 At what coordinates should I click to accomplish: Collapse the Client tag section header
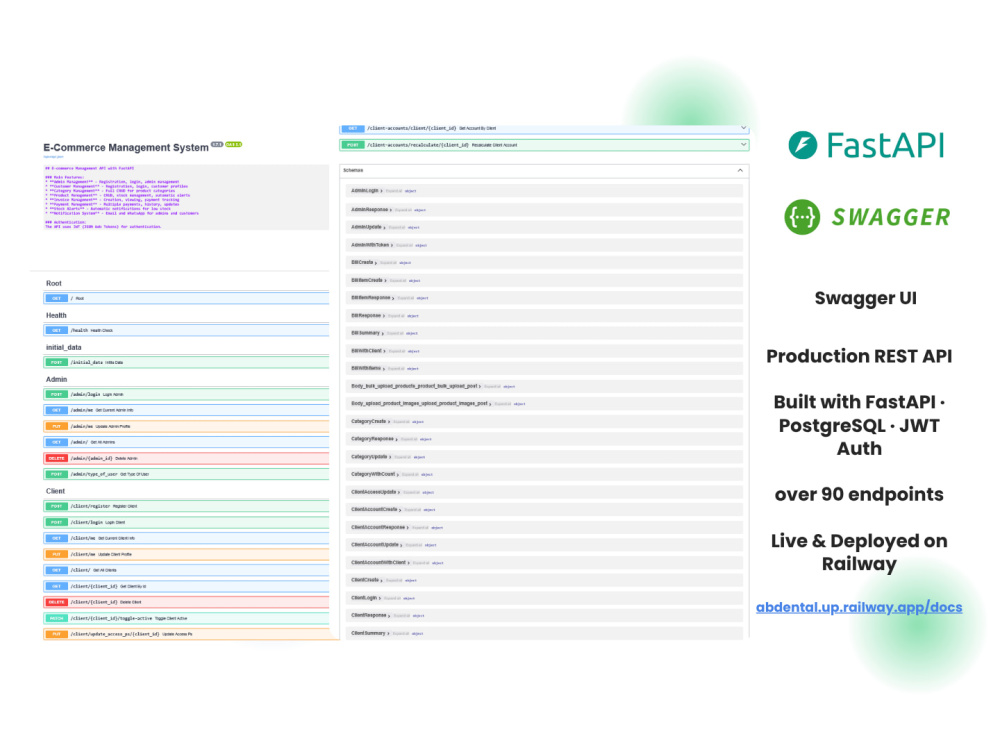[55, 491]
